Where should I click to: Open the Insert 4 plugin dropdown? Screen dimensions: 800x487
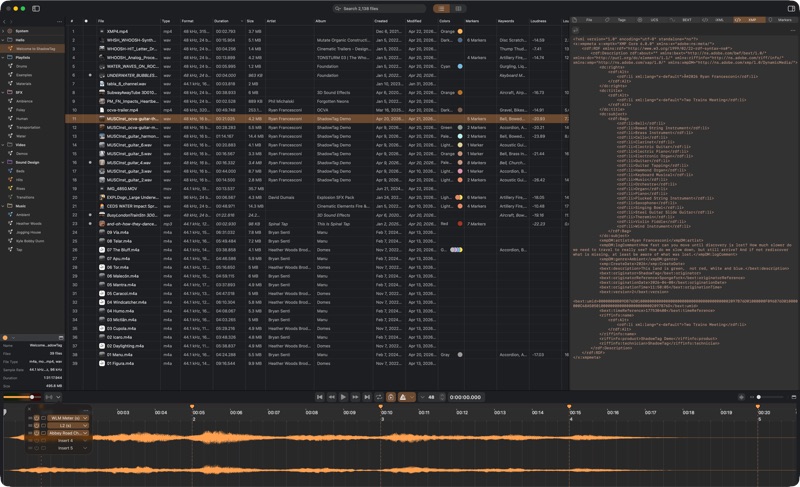click(x=85, y=441)
